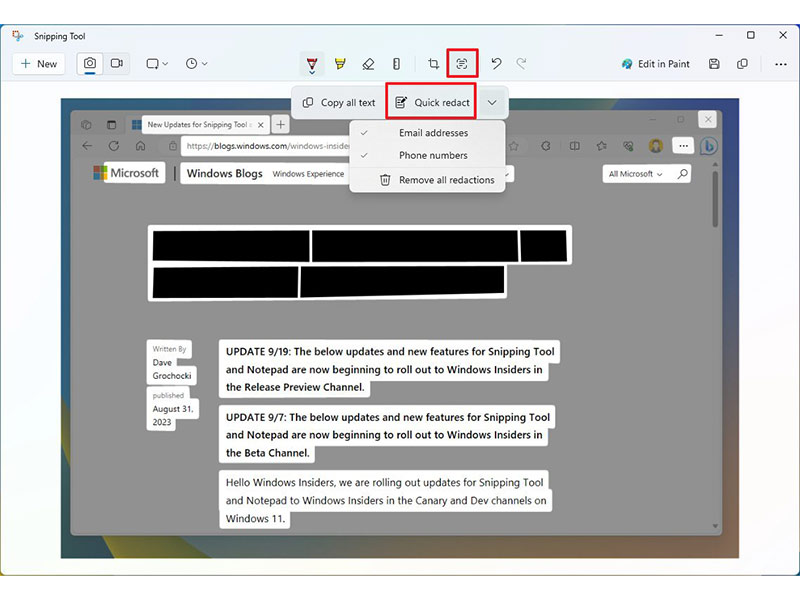Click the Edge favorites star-list icon
800x600 pixels.
(601, 146)
